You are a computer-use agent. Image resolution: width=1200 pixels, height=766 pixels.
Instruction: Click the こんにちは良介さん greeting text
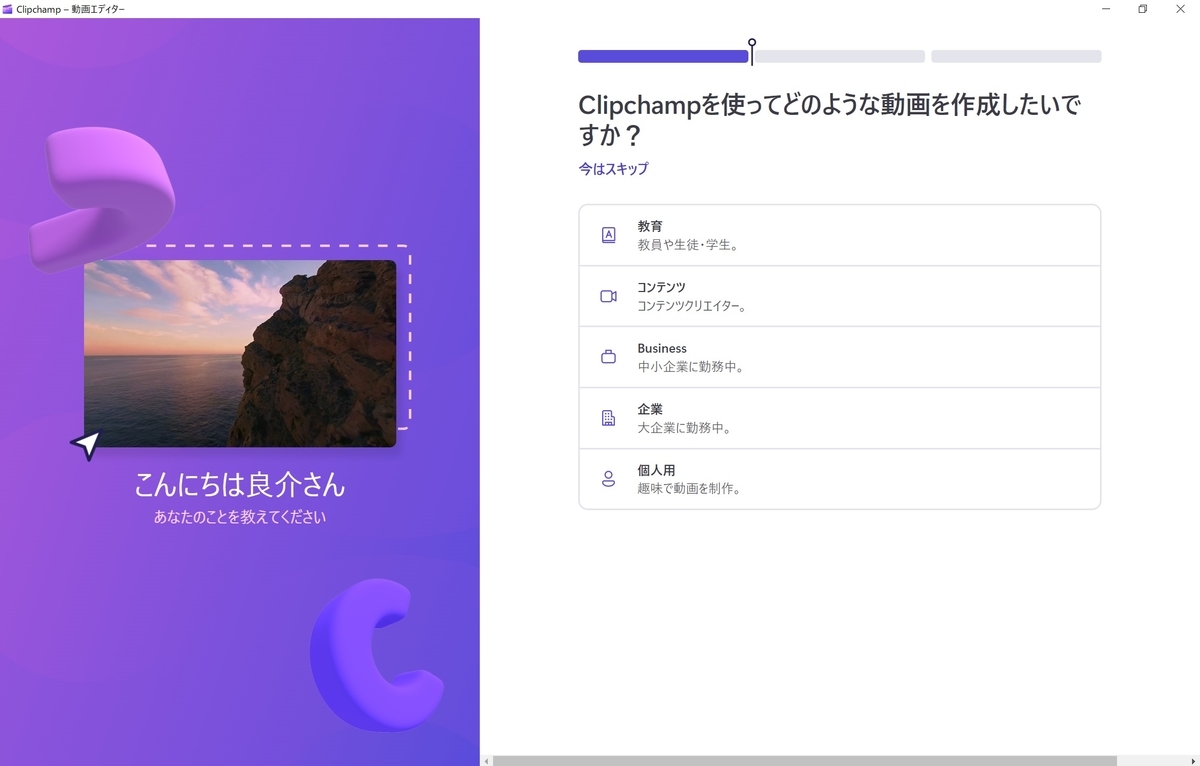pos(240,485)
